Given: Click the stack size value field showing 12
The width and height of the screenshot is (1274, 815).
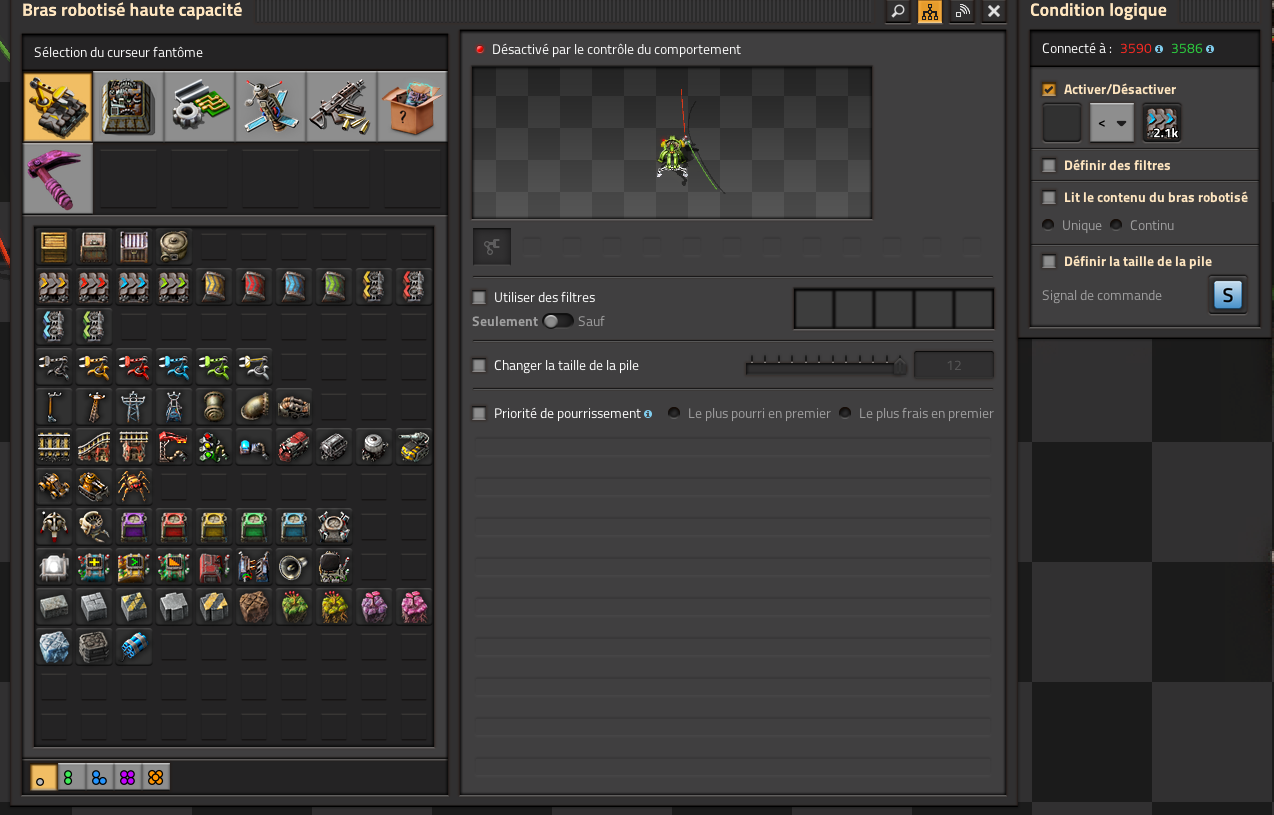Looking at the screenshot, I should [954, 366].
